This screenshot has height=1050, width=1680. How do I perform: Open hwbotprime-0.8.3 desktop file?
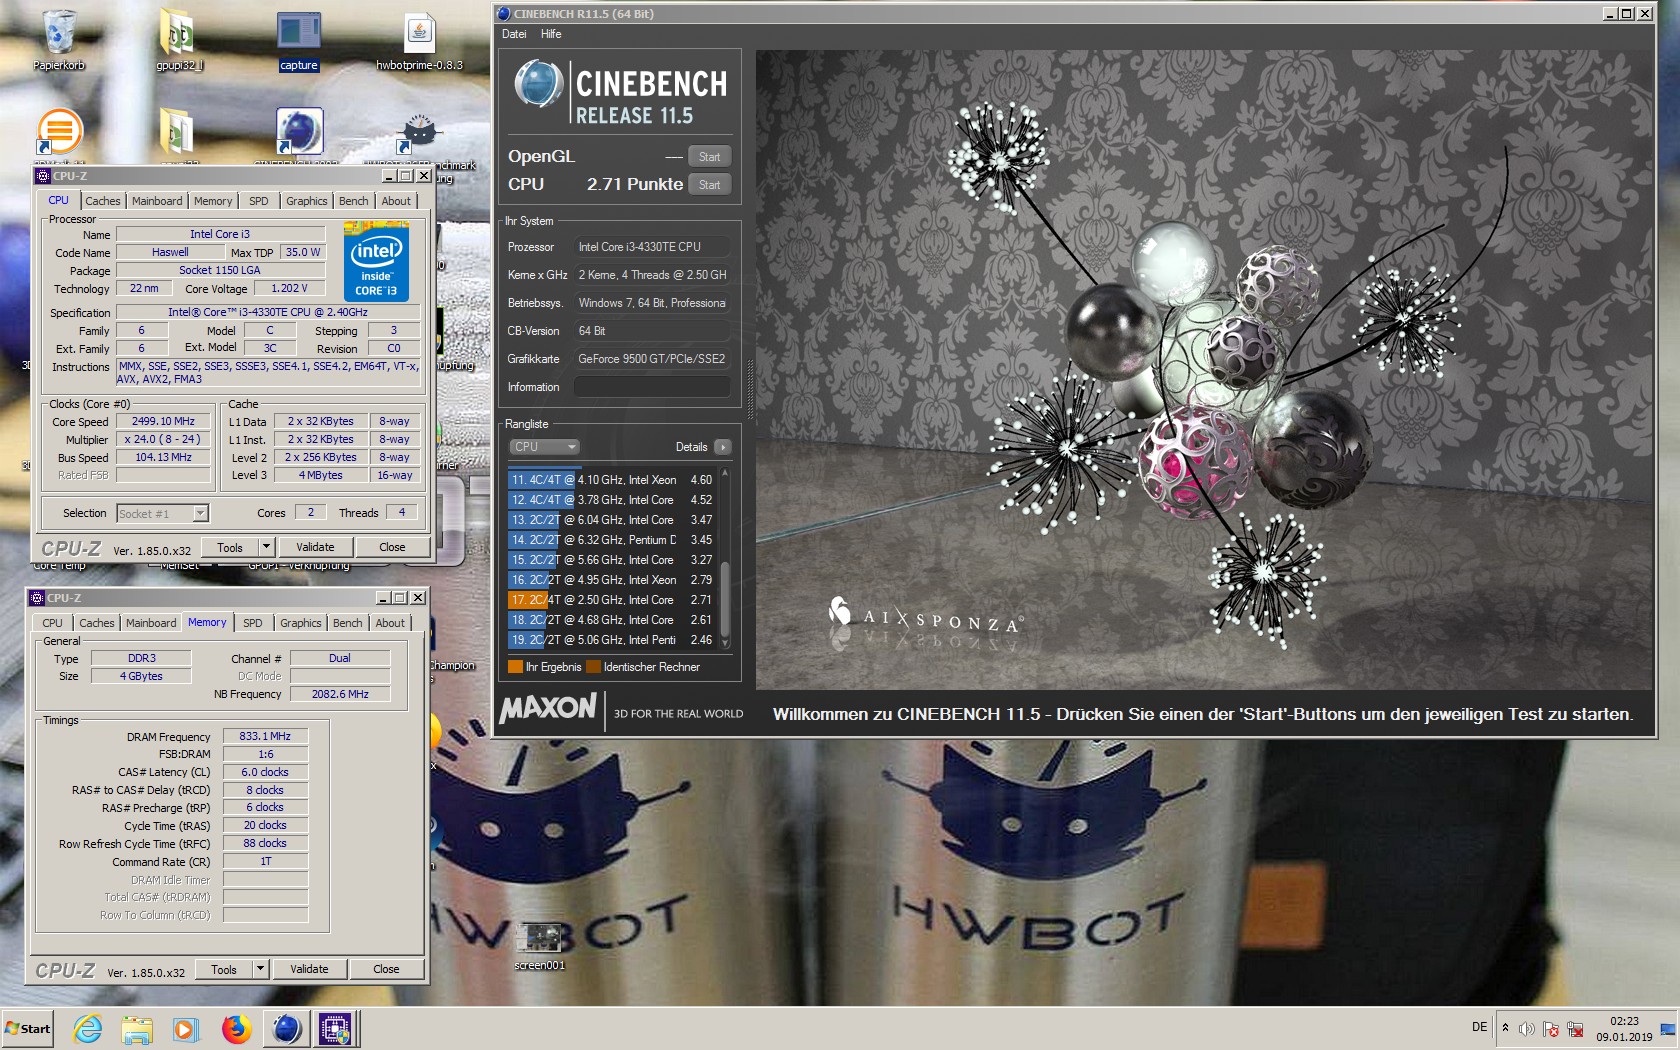coord(419,40)
